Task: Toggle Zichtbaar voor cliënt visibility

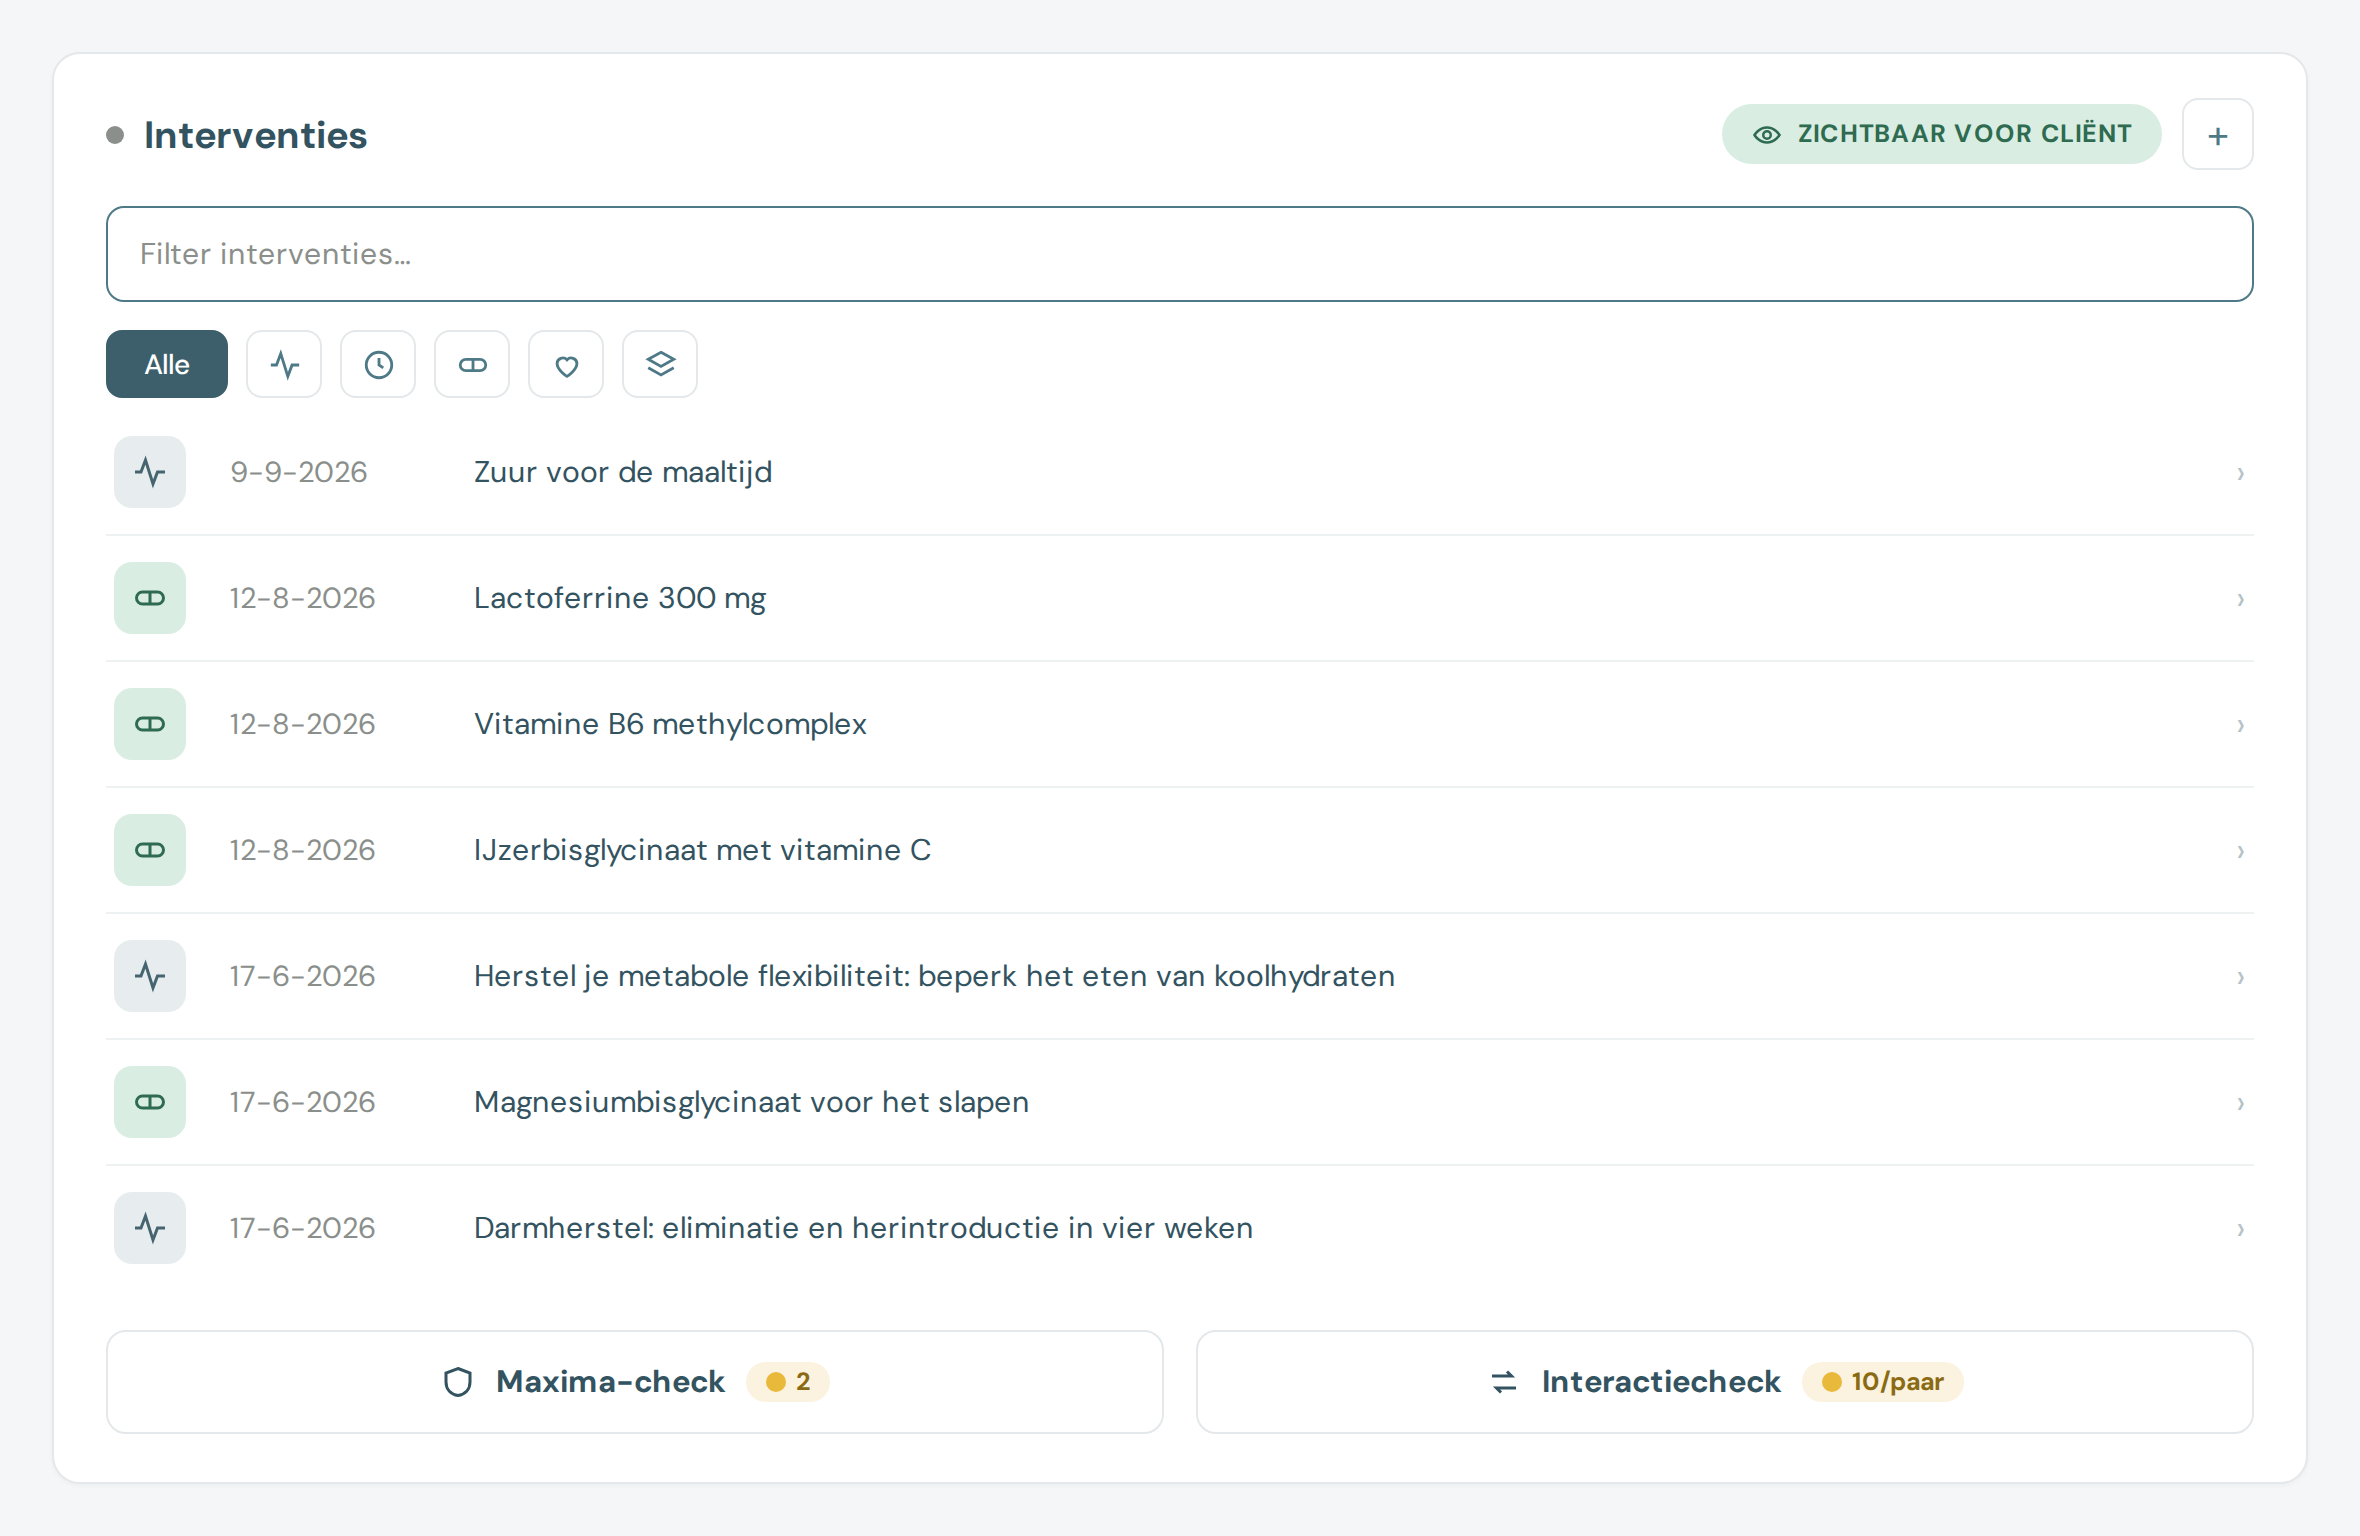Action: [1941, 134]
